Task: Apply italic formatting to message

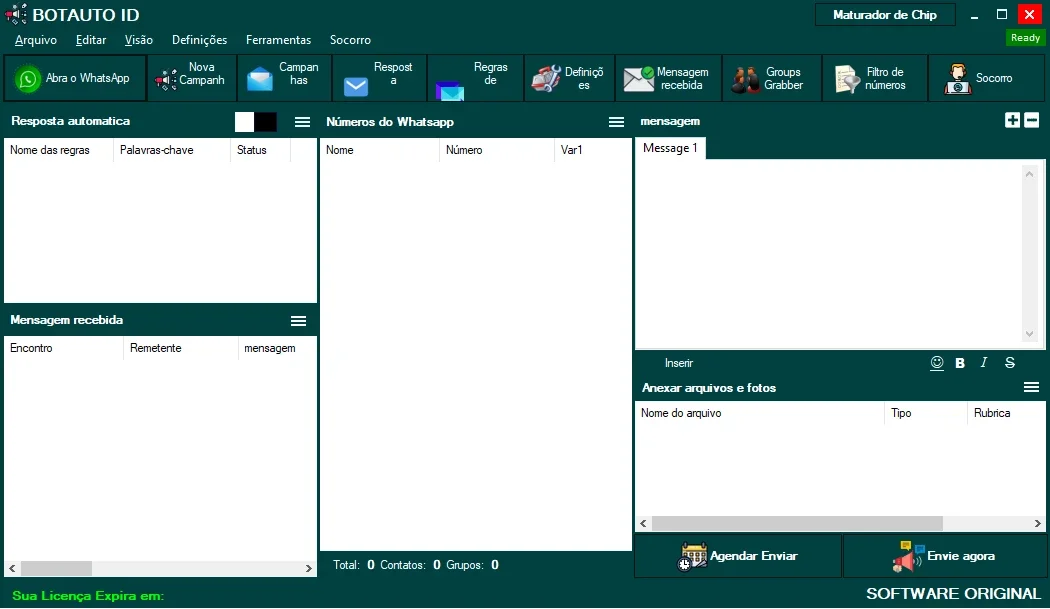Action: 984,362
